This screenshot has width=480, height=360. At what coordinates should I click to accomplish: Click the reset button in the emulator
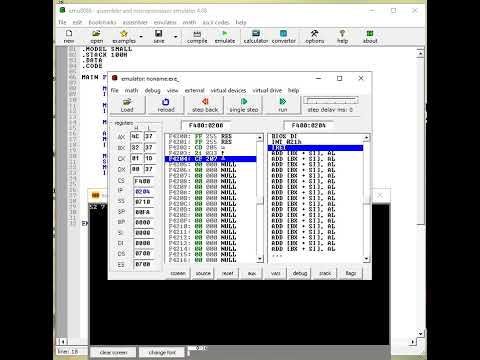227,273
